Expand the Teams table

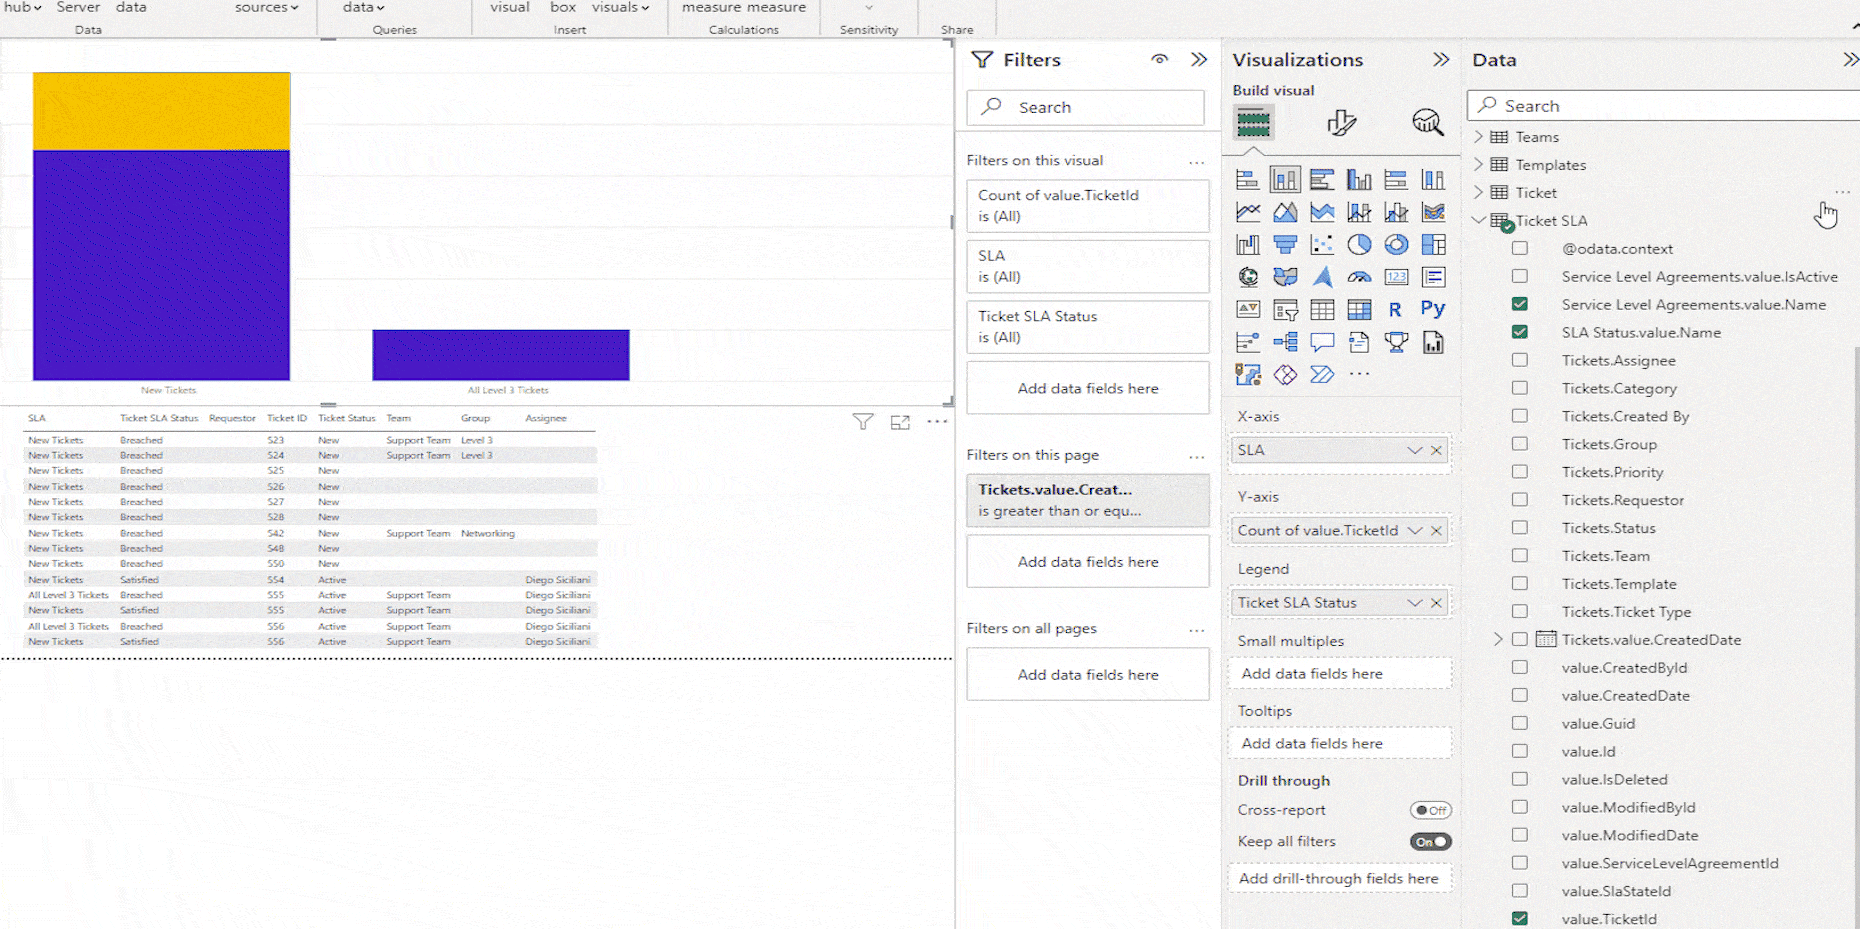1479,137
